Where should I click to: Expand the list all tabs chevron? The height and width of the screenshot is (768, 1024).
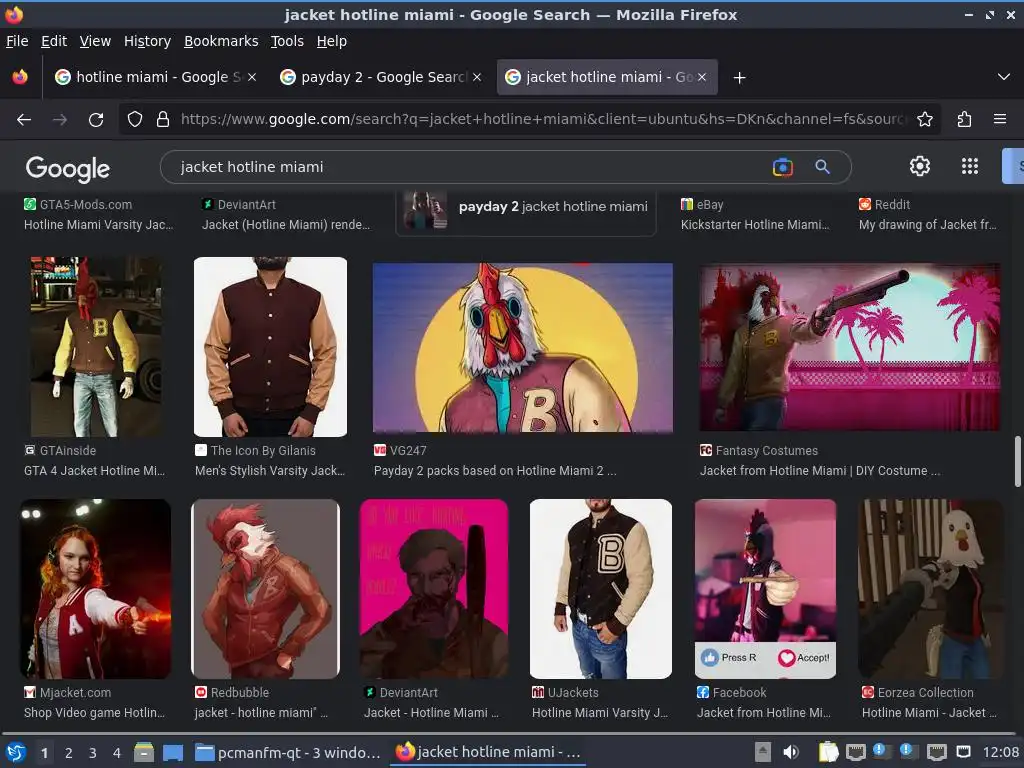1004,77
